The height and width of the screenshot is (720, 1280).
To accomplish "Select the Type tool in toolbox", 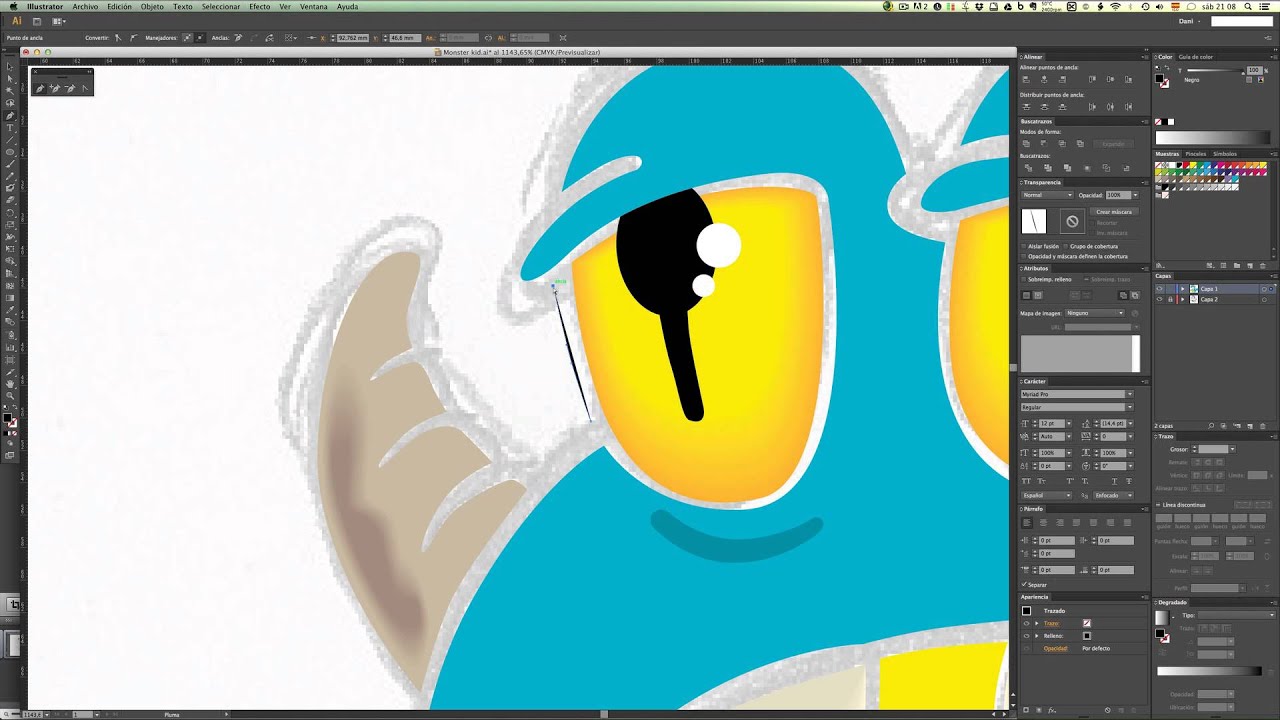I will 10,128.
